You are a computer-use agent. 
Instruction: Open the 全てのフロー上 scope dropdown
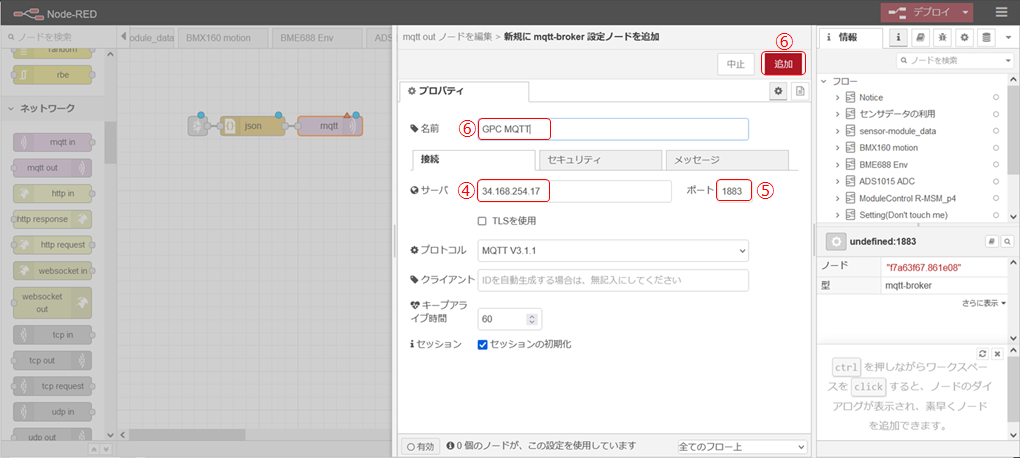(740, 447)
